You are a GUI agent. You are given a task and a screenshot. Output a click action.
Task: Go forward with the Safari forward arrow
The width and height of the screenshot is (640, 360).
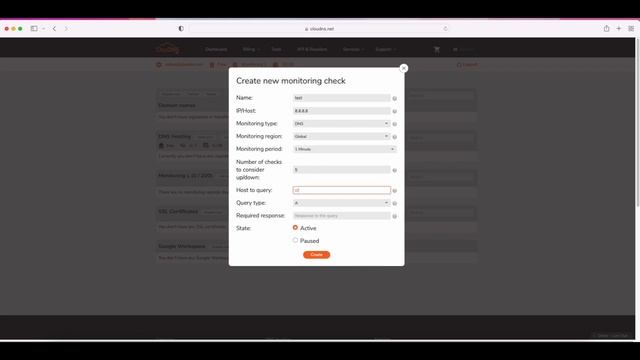66,29
